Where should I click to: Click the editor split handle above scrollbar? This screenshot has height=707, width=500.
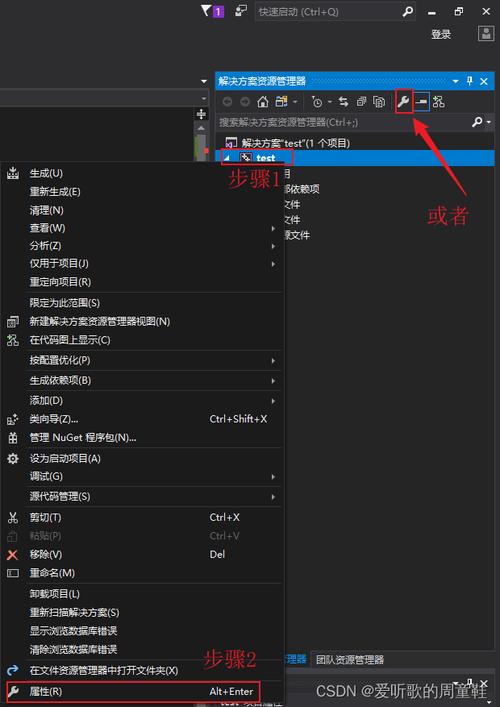click(202, 114)
